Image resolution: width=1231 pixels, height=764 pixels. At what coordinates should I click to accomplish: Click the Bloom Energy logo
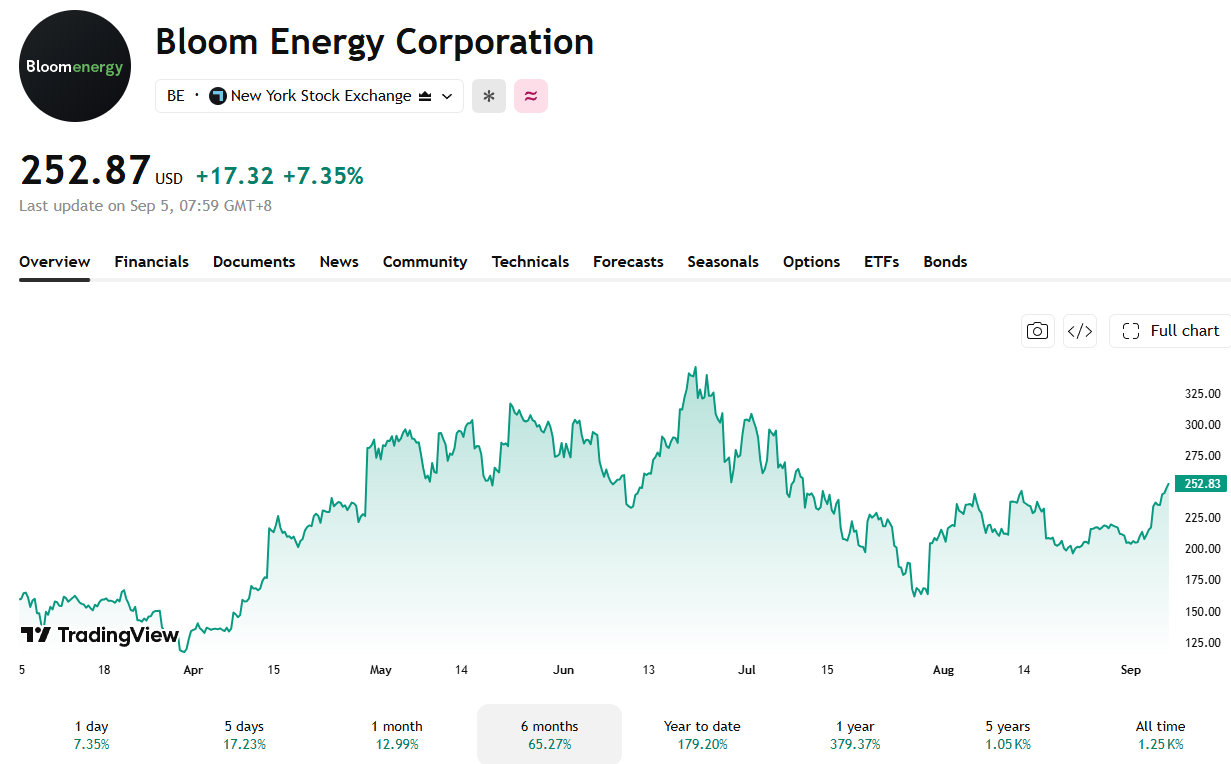[75, 66]
